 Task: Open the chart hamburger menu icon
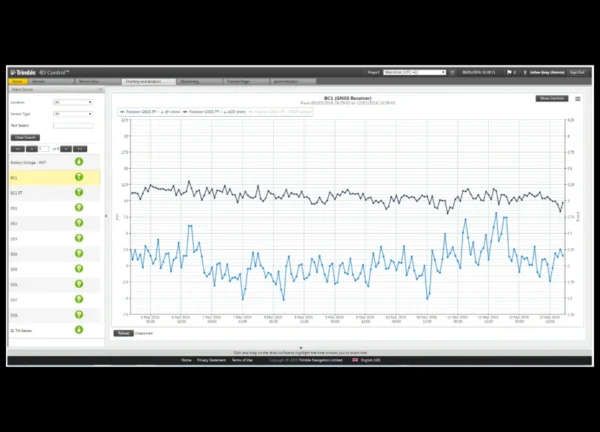[577, 99]
